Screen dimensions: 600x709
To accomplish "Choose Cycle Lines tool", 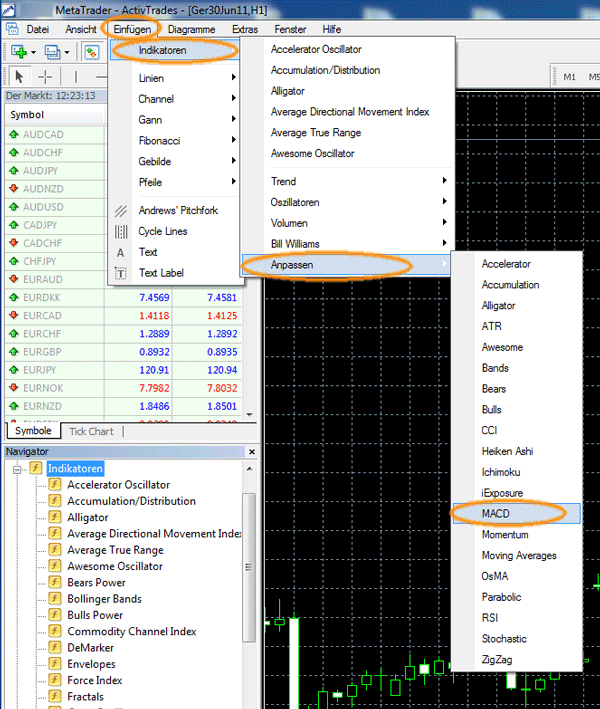I will [175, 231].
